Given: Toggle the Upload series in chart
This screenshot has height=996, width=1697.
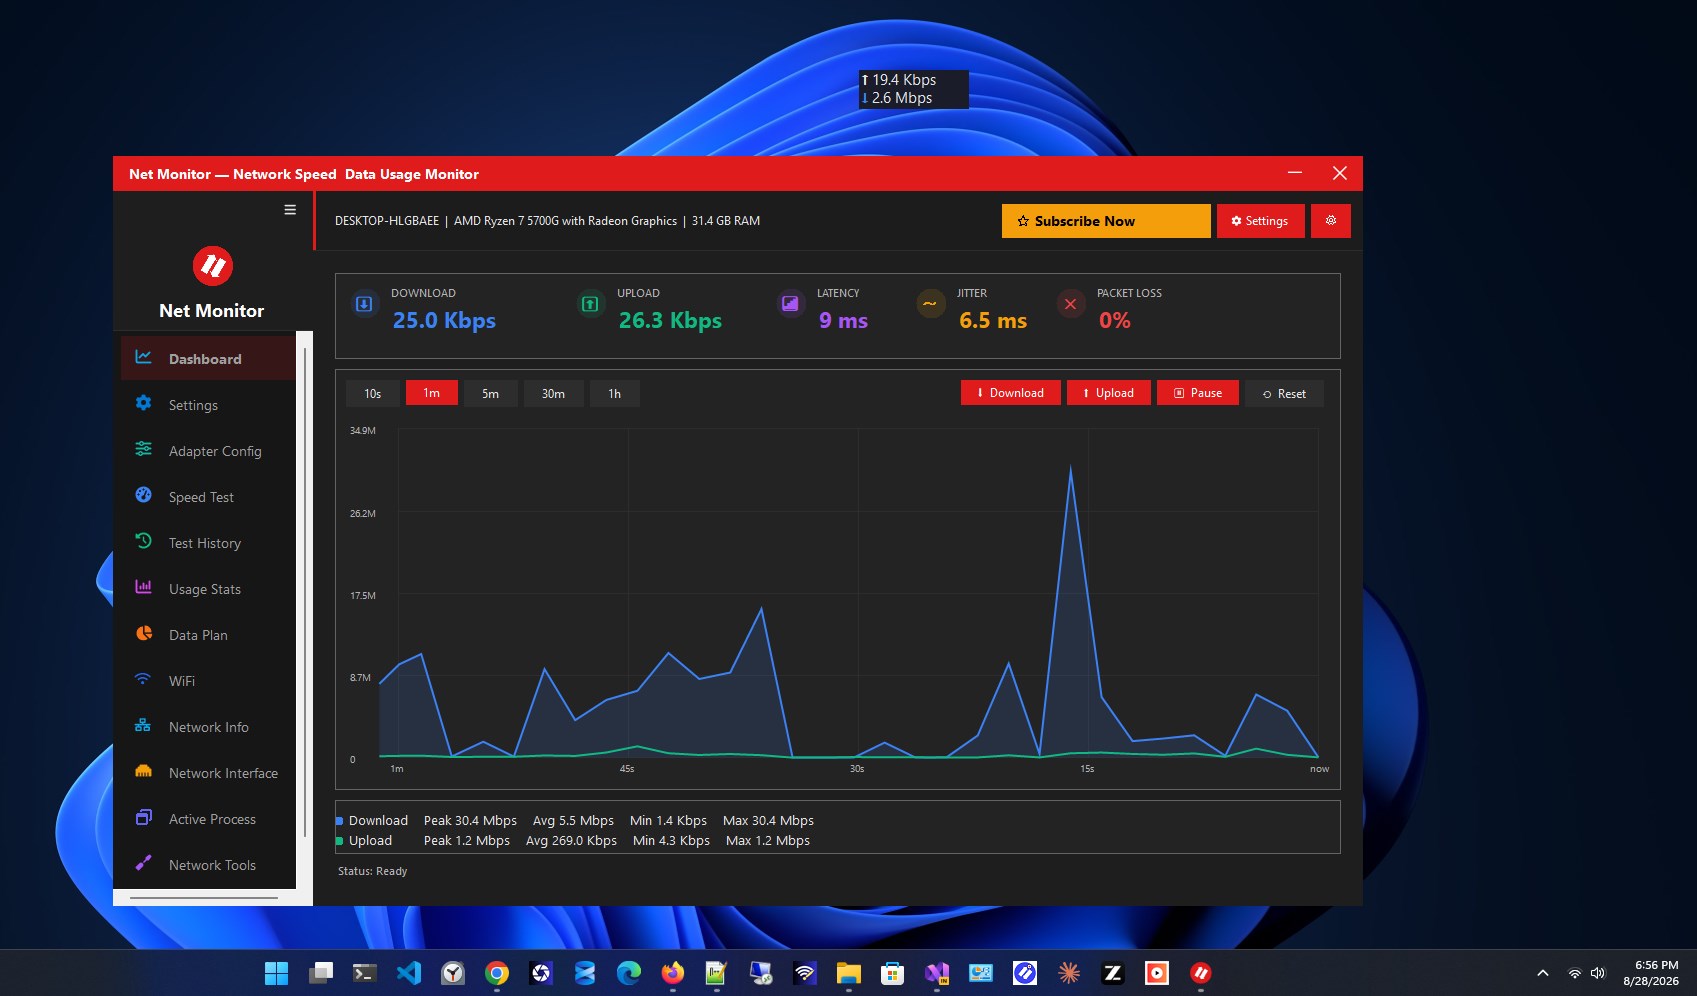Looking at the screenshot, I should [1109, 393].
